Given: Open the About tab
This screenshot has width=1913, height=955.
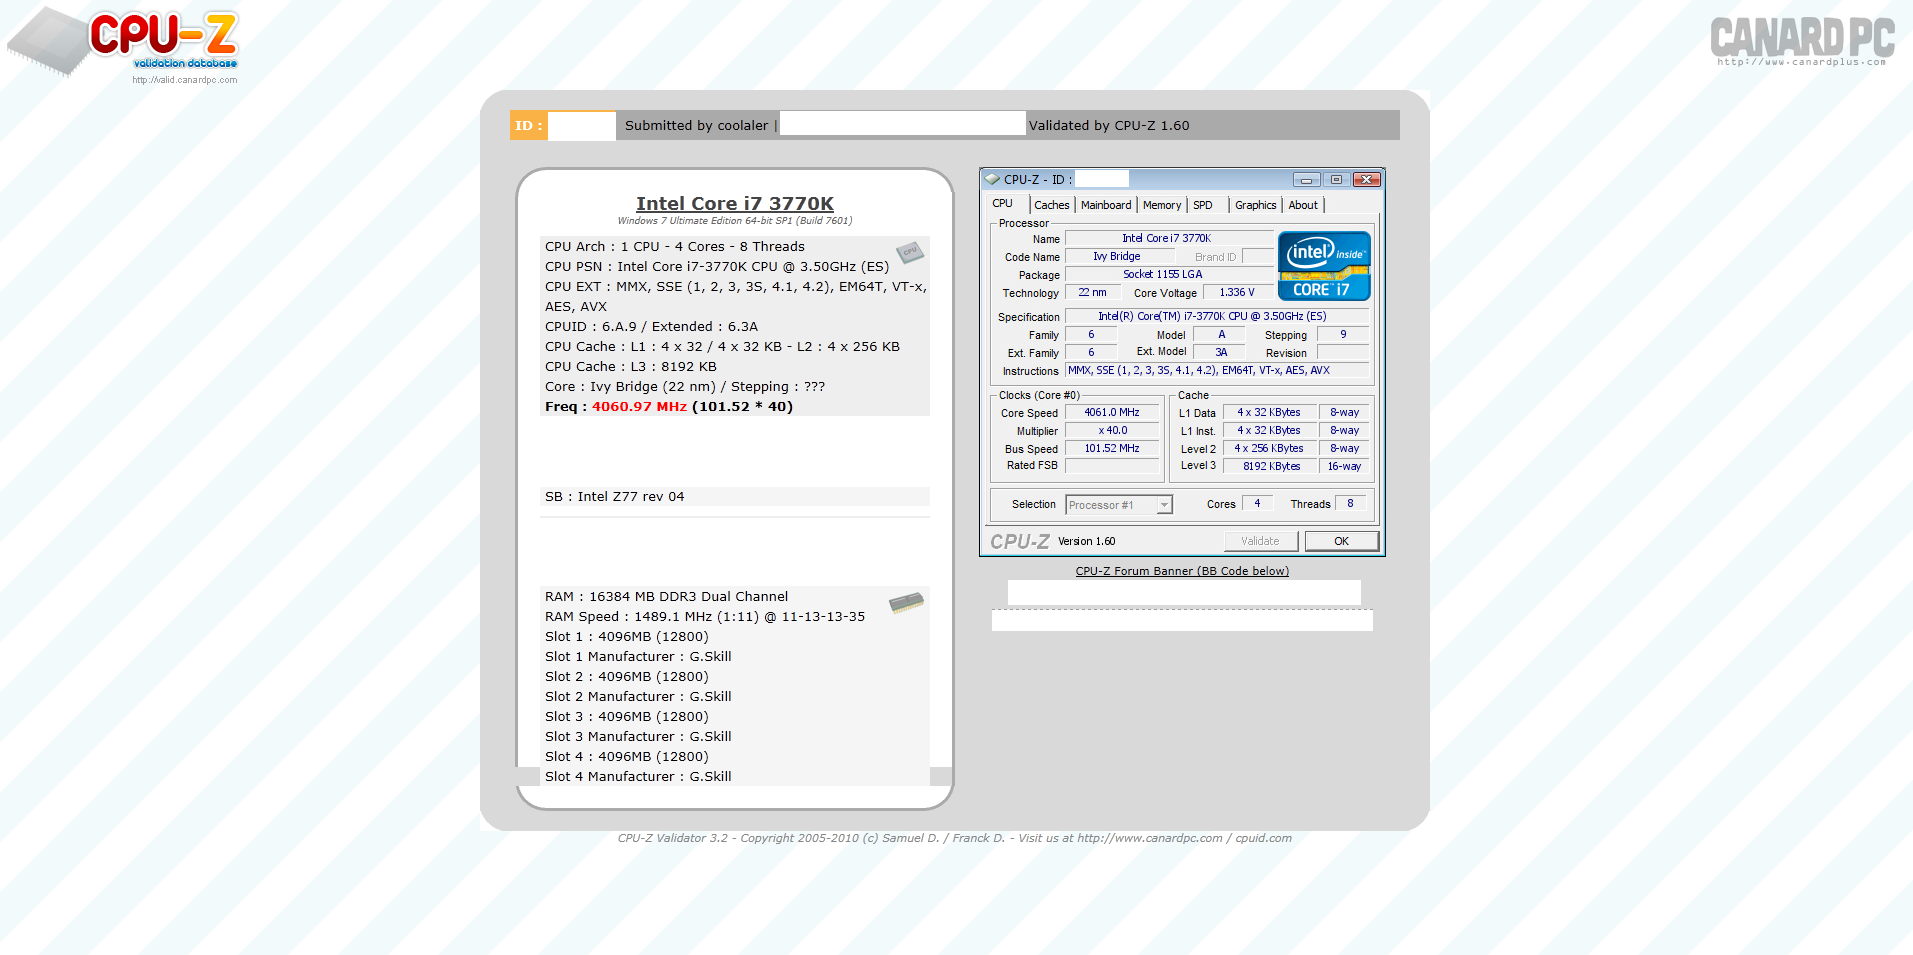Looking at the screenshot, I should (x=1303, y=205).
